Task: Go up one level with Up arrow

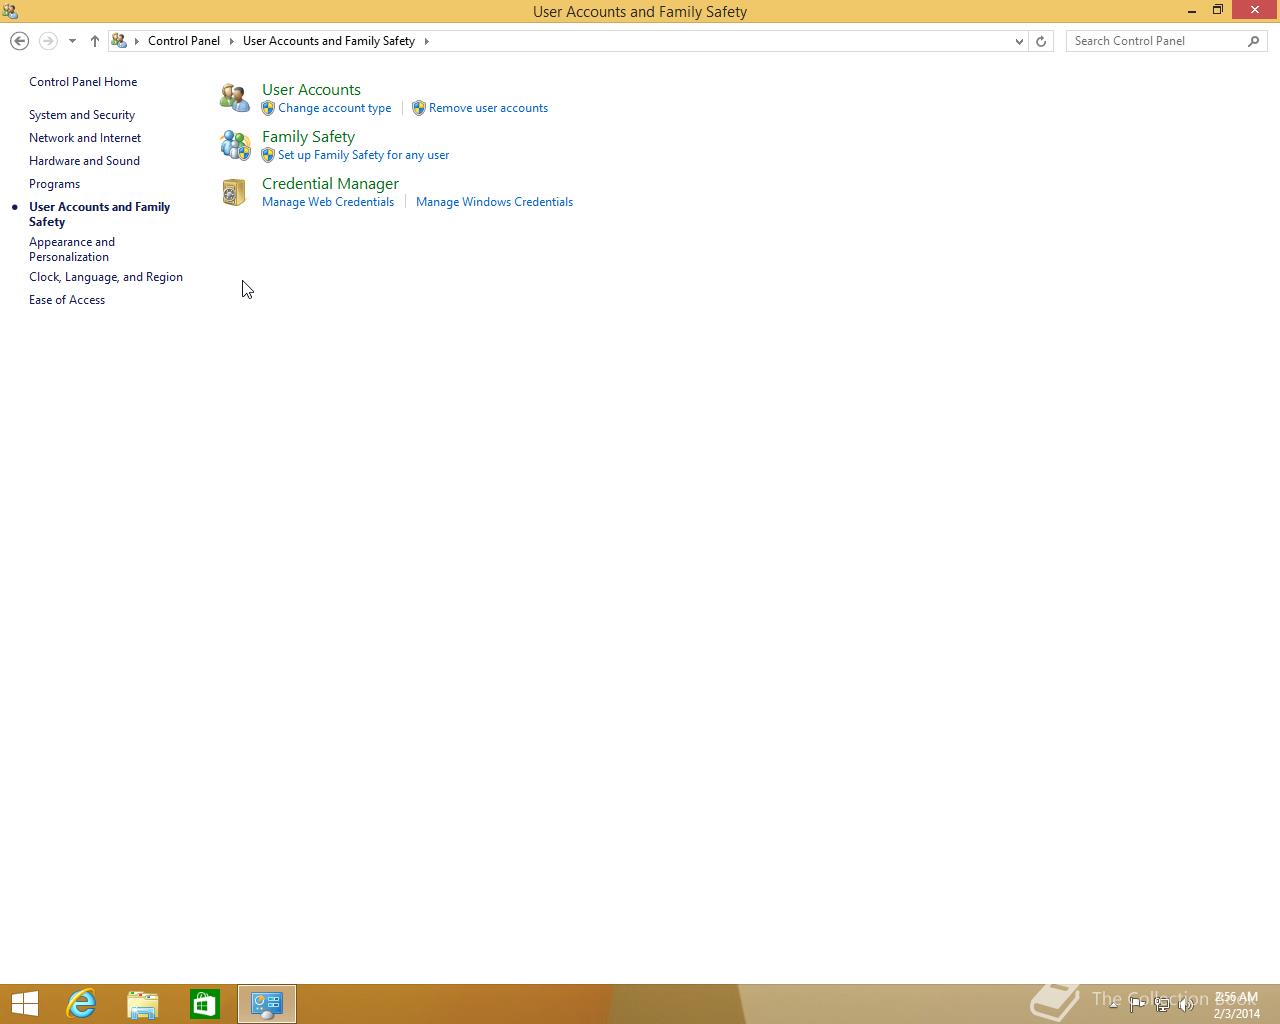Action: coord(94,41)
